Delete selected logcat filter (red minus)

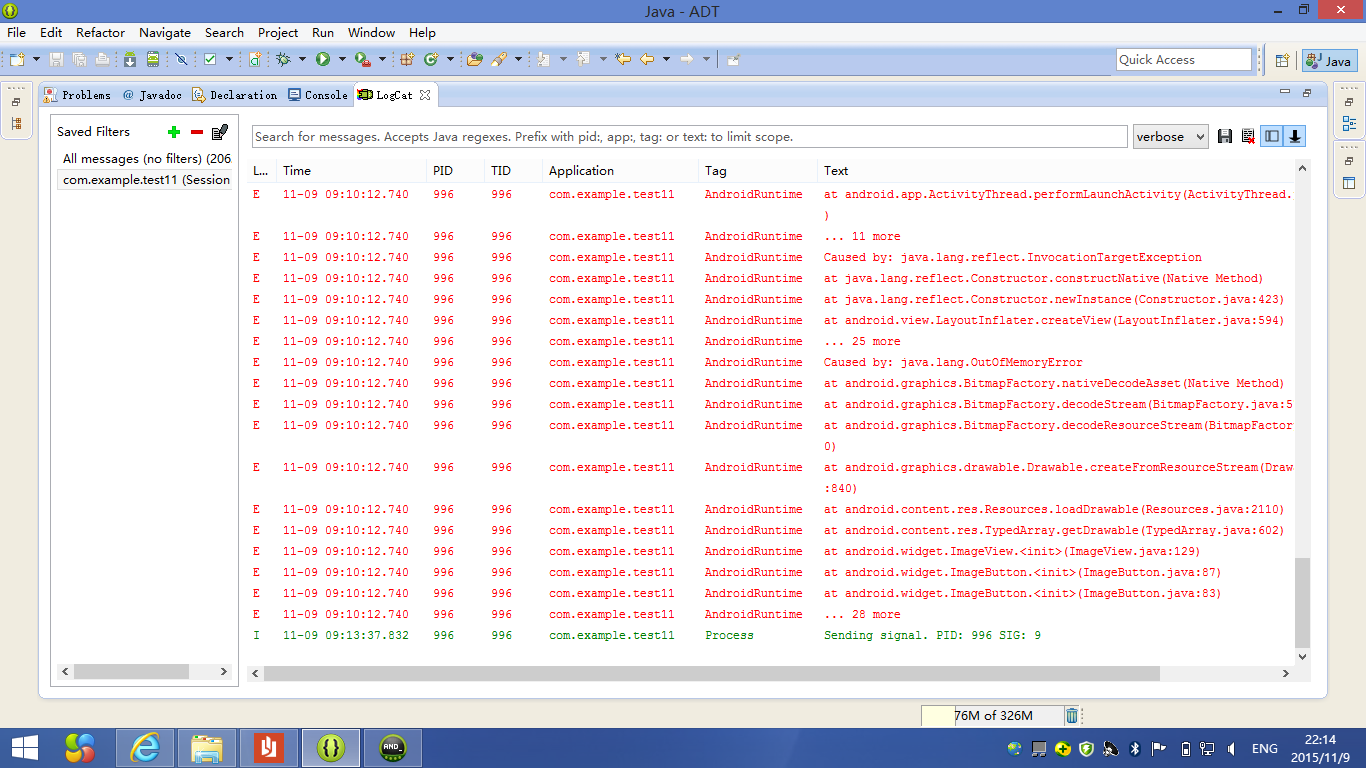(197, 132)
